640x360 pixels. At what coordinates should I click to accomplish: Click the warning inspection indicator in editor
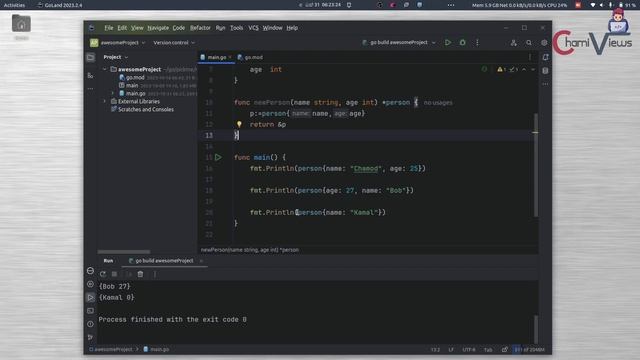tap(501, 70)
